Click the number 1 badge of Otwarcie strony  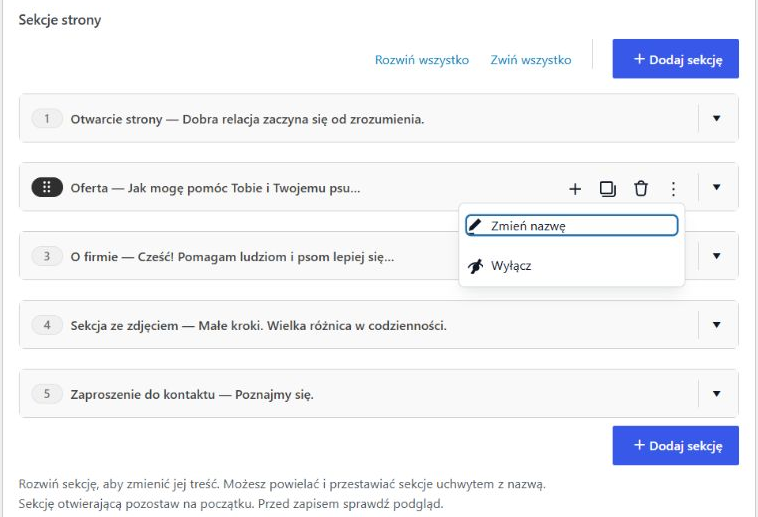point(47,118)
